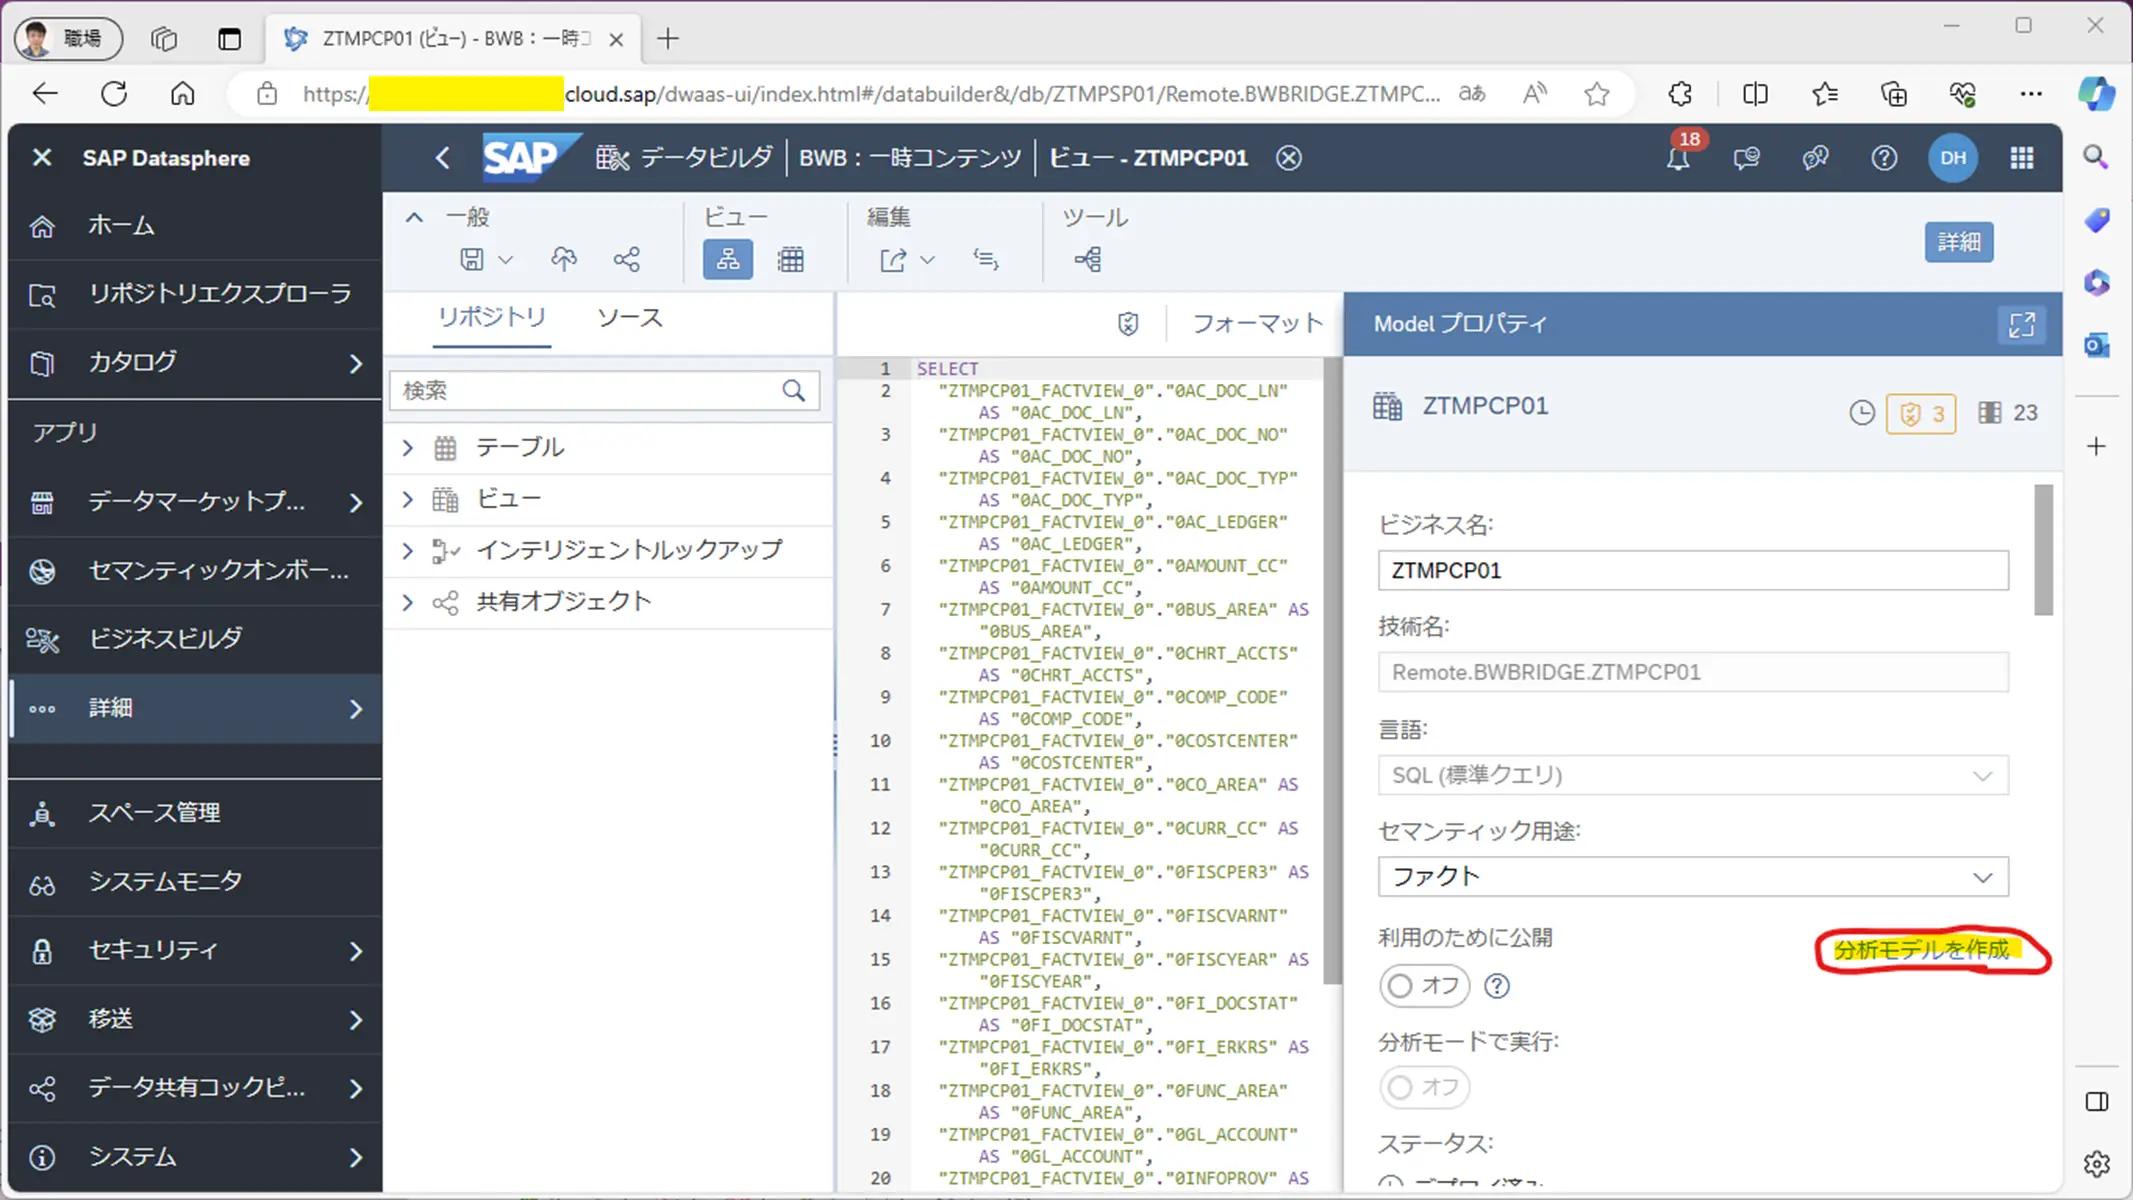Open the セマンティック用途 ファクト dropdown
Image resolution: width=2133 pixels, height=1200 pixels.
click(x=1693, y=877)
